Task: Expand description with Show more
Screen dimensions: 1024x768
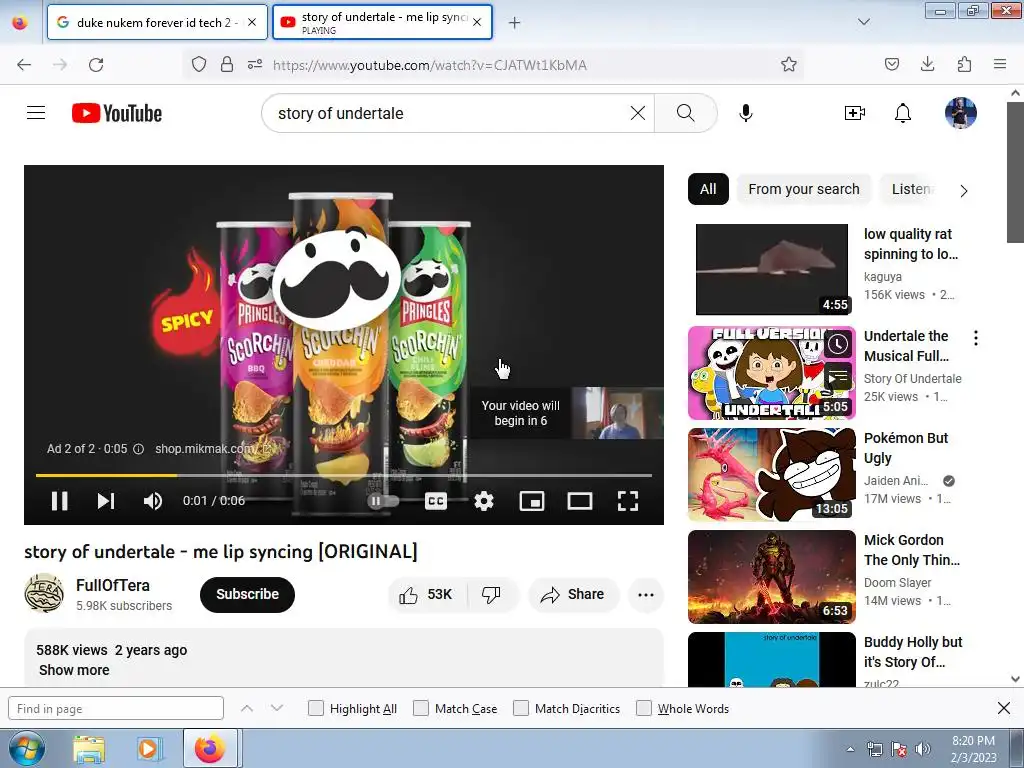Action: 74,670
